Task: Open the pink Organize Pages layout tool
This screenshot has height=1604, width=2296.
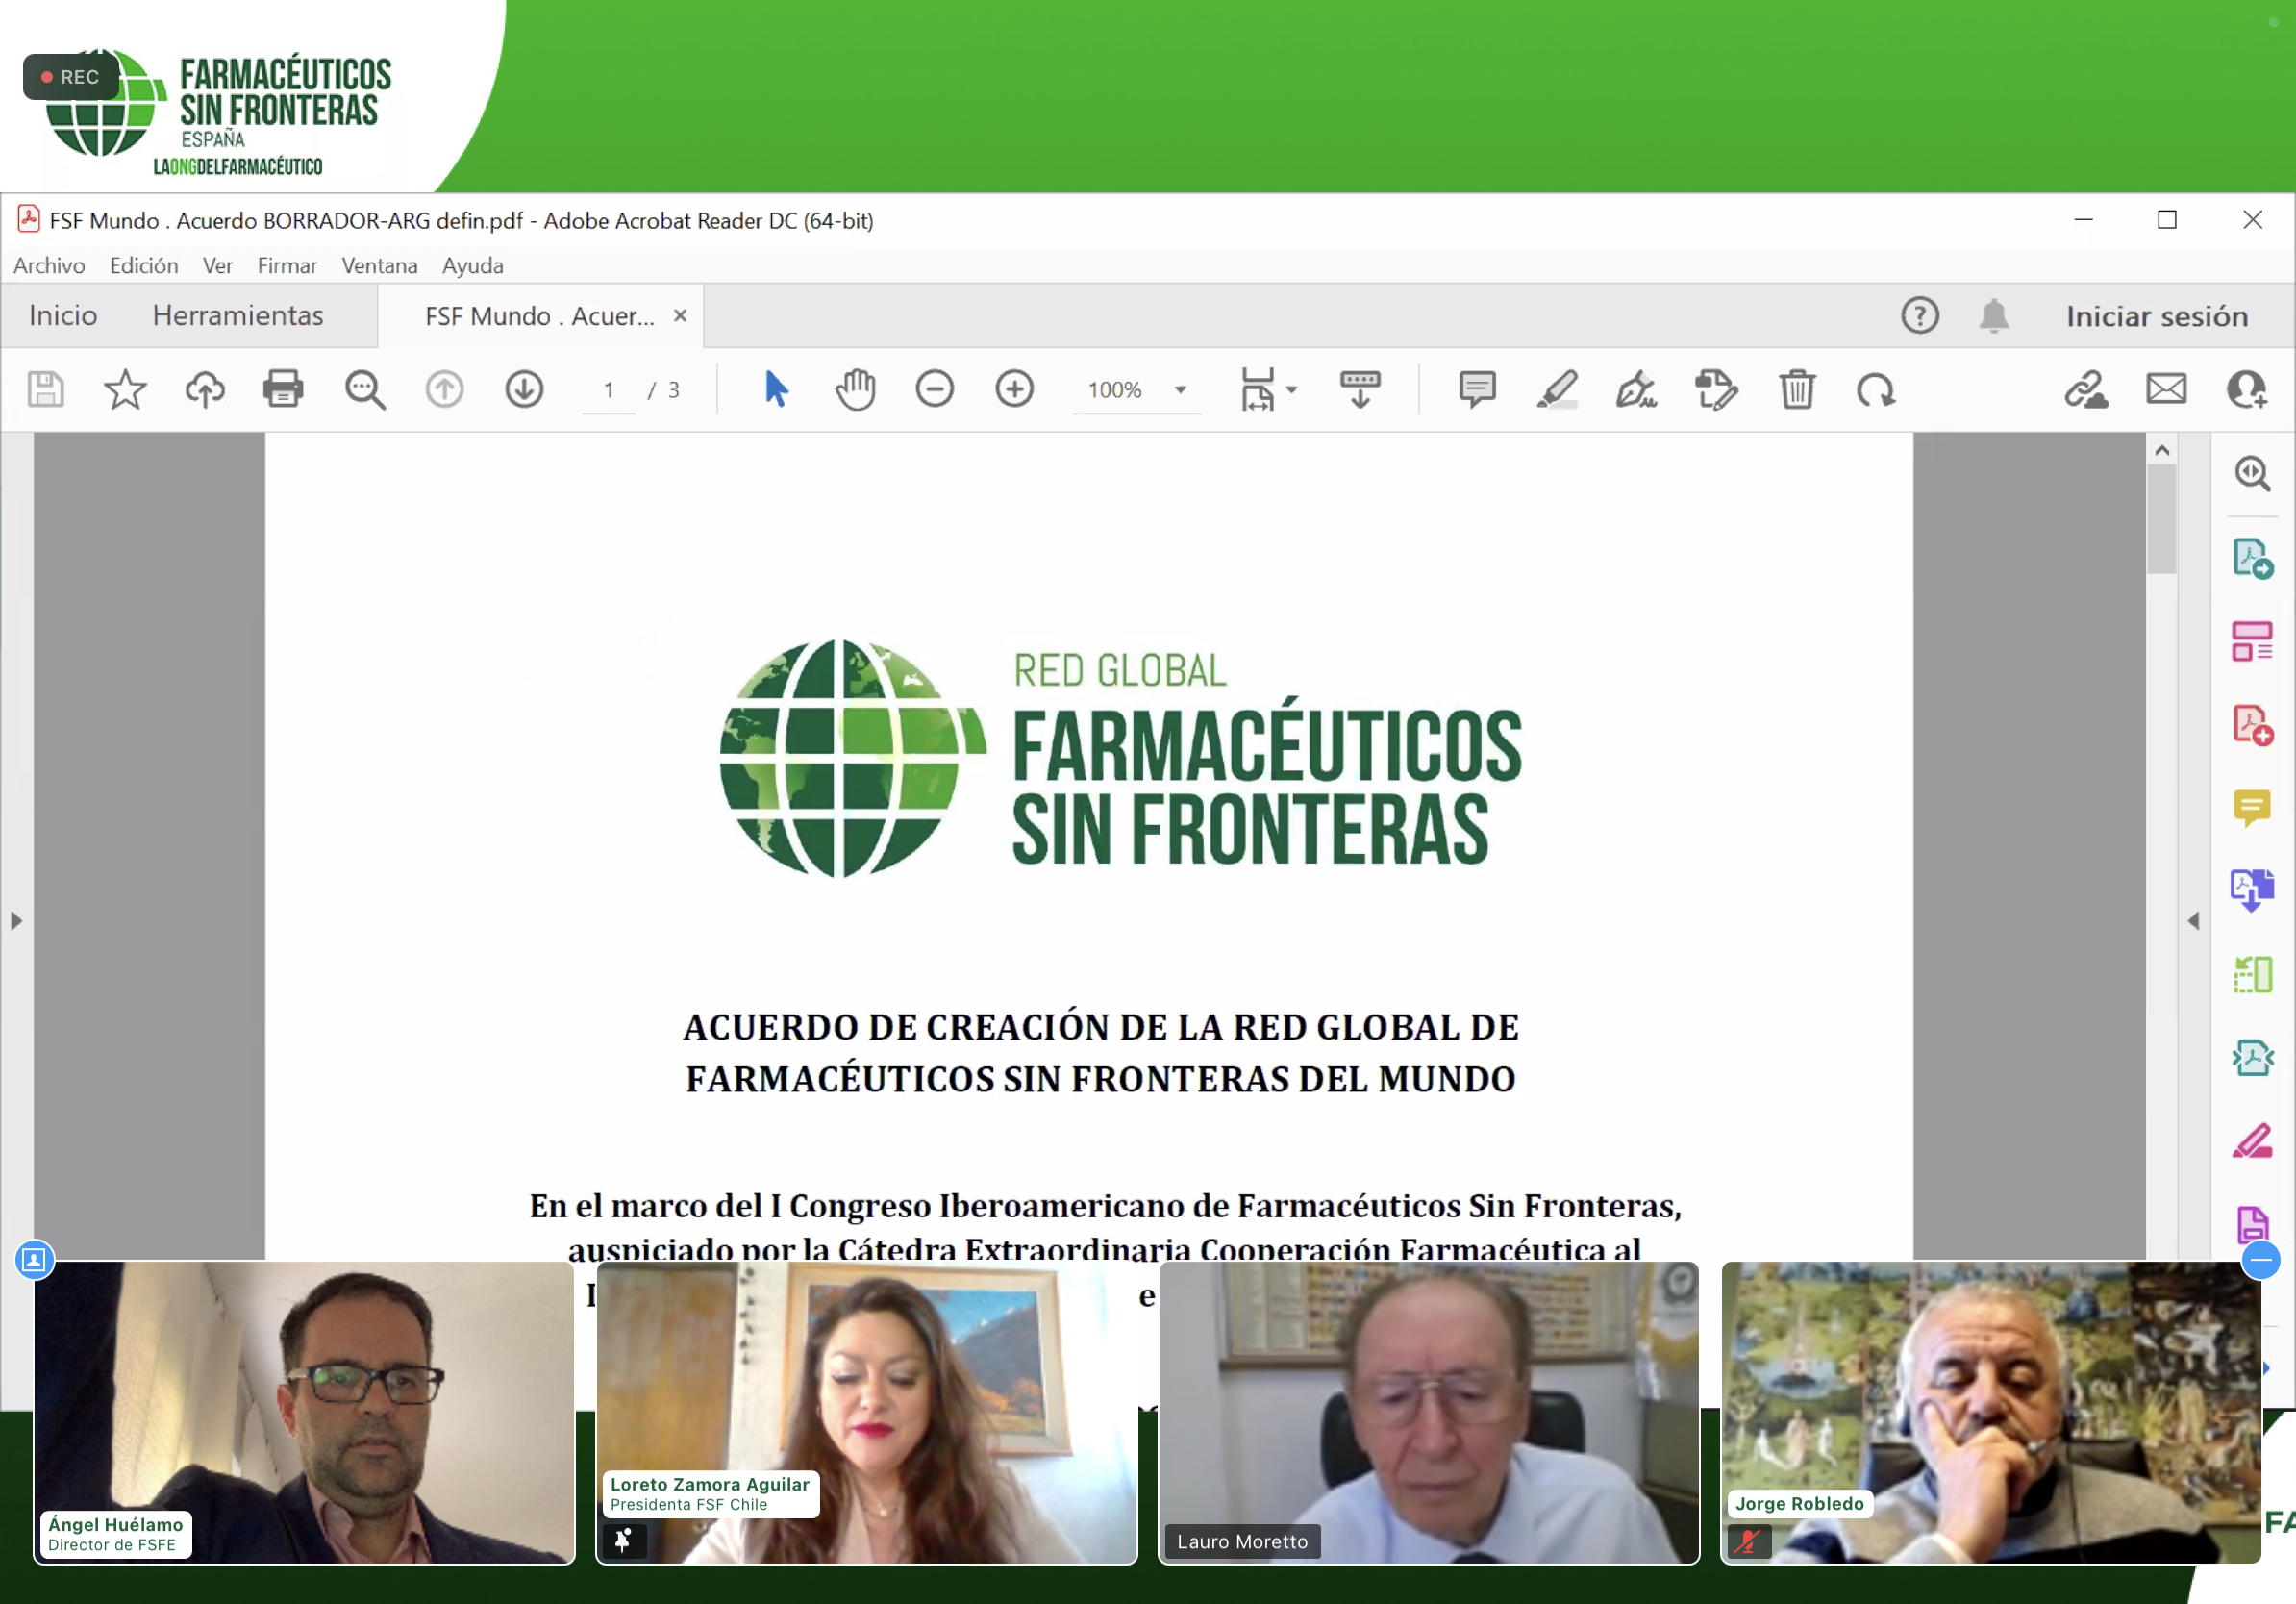Action: point(2252,641)
